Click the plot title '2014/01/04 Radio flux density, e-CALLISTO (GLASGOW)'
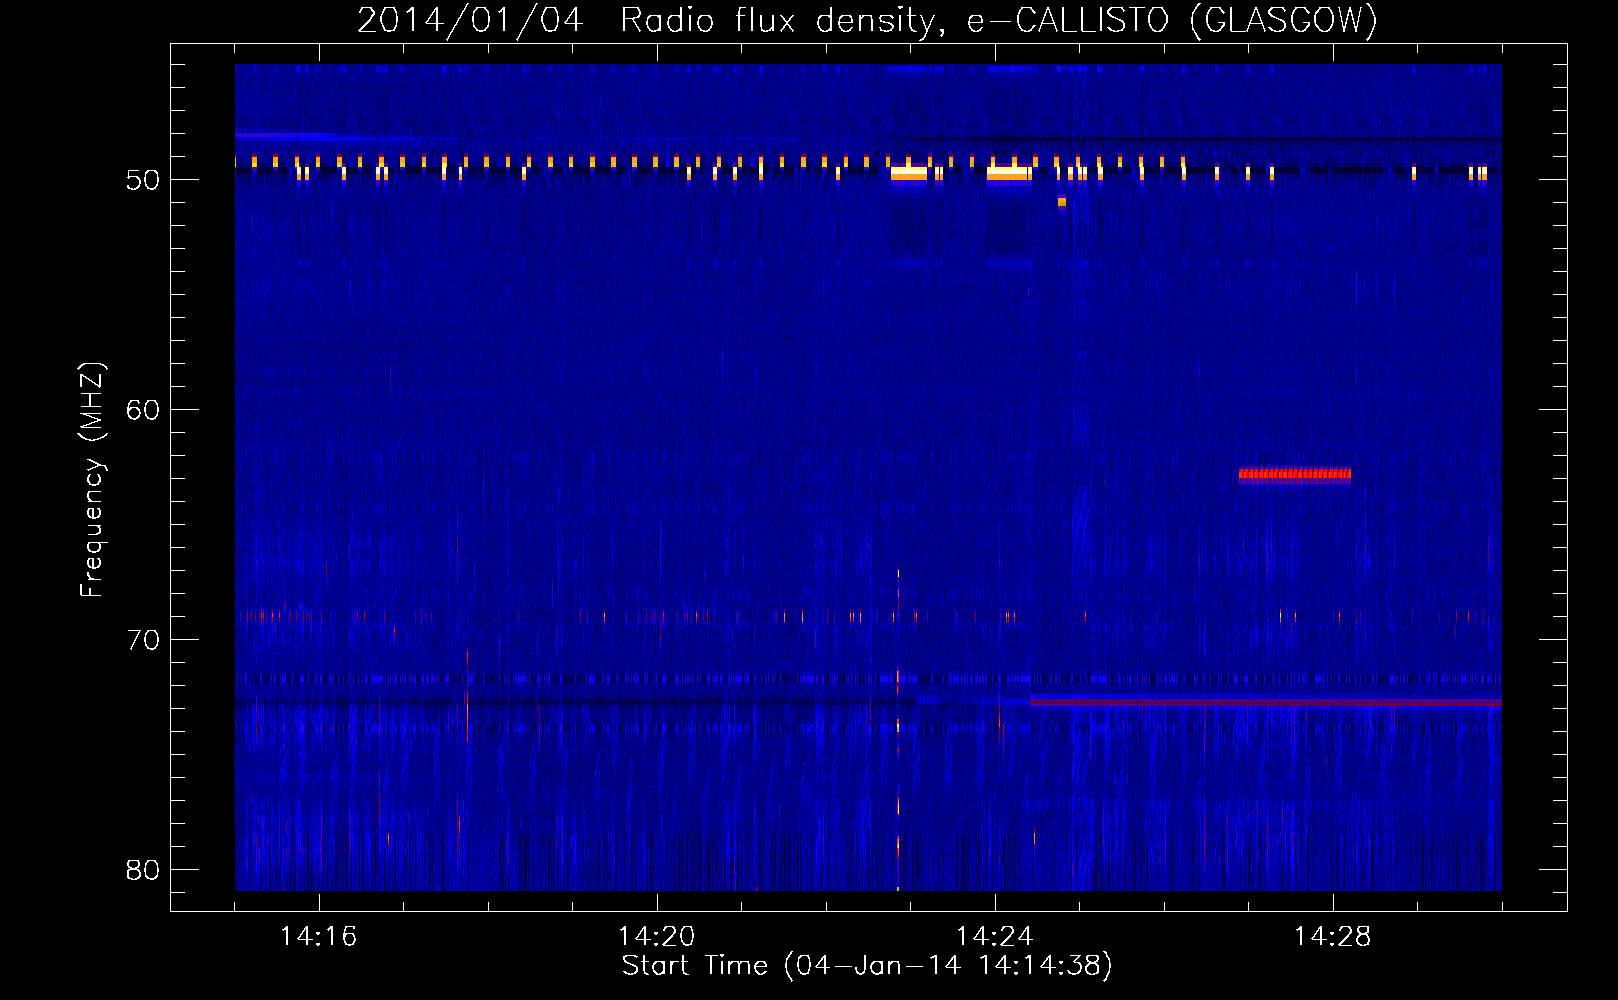 tap(867, 20)
